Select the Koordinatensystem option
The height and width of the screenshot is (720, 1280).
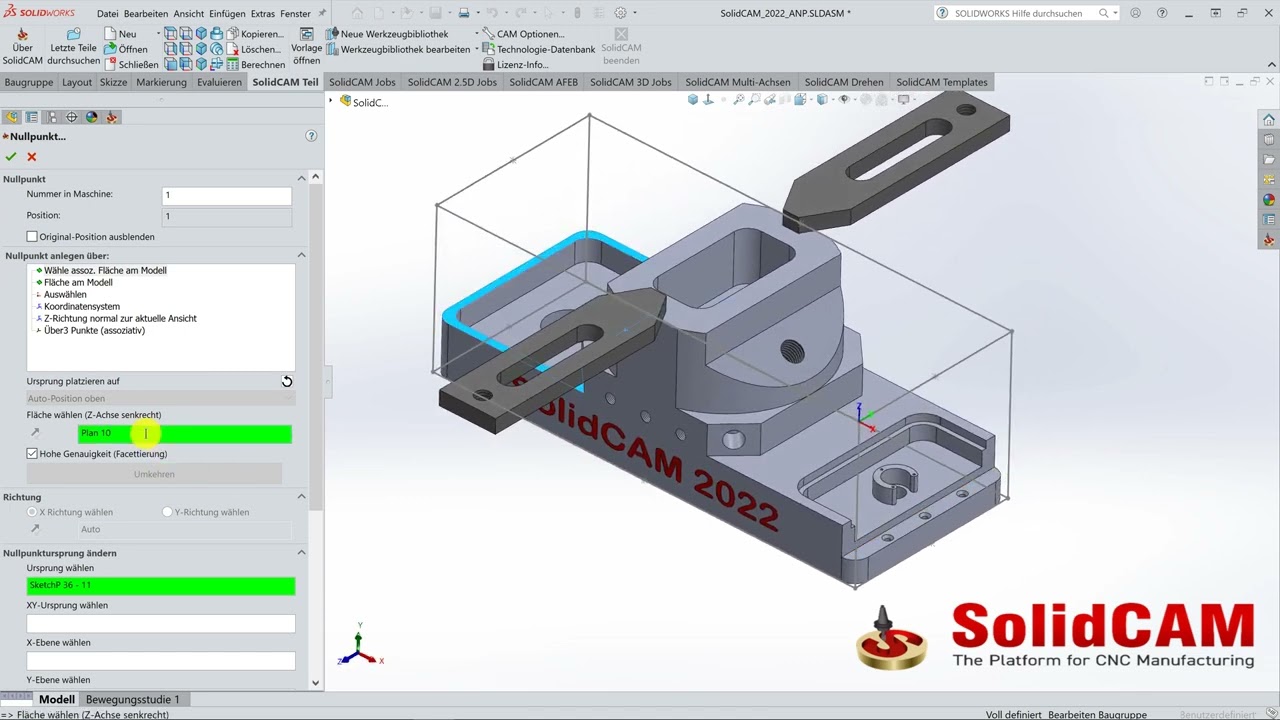pyautogui.click(x=81, y=306)
